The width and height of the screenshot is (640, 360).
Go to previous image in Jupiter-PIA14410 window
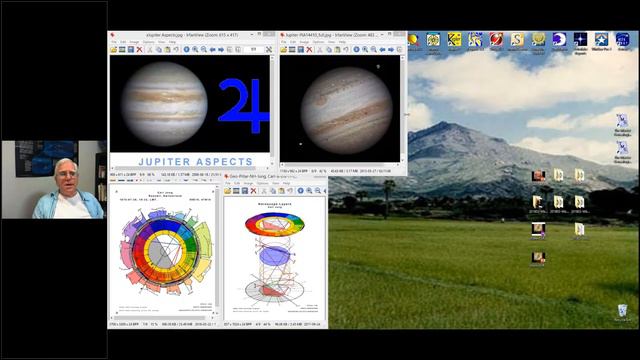382,49
